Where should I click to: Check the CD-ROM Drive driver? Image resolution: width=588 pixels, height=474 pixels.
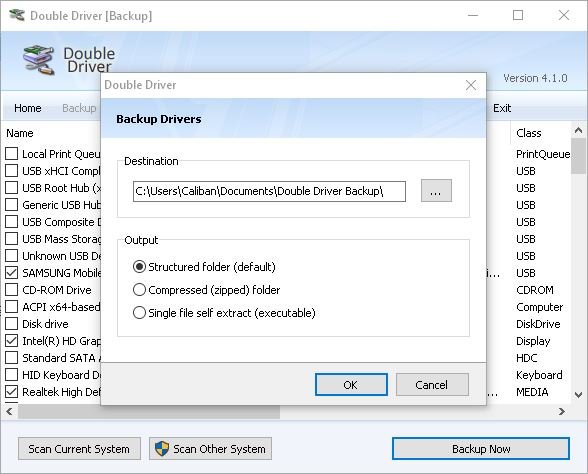tap(12, 290)
